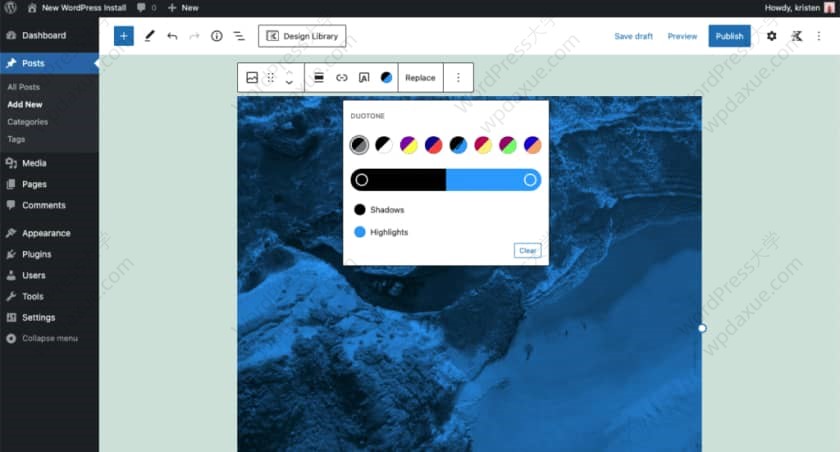Viewport: 840px width, 452px height.
Task: Open the Media menu in sidebar
Action: (x=34, y=163)
